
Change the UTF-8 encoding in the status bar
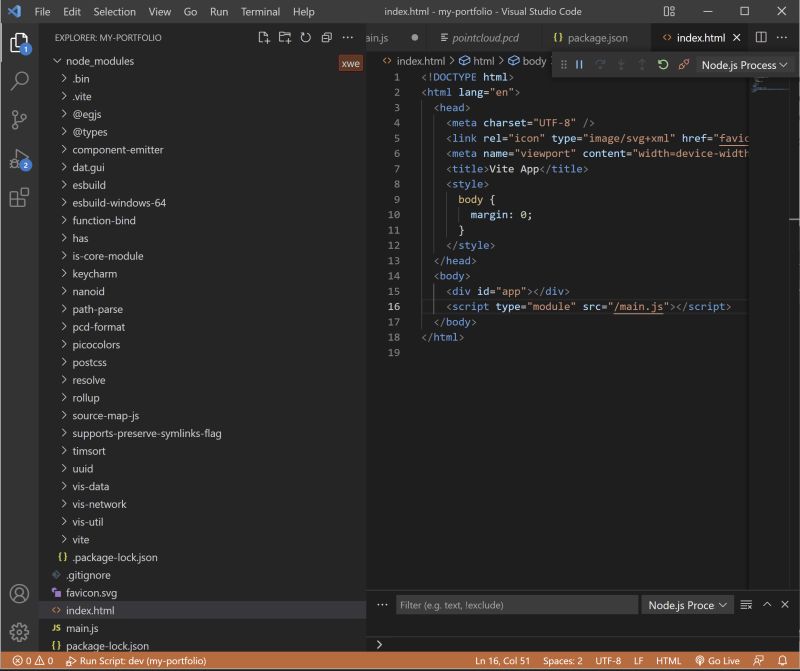[x=609, y=661]
